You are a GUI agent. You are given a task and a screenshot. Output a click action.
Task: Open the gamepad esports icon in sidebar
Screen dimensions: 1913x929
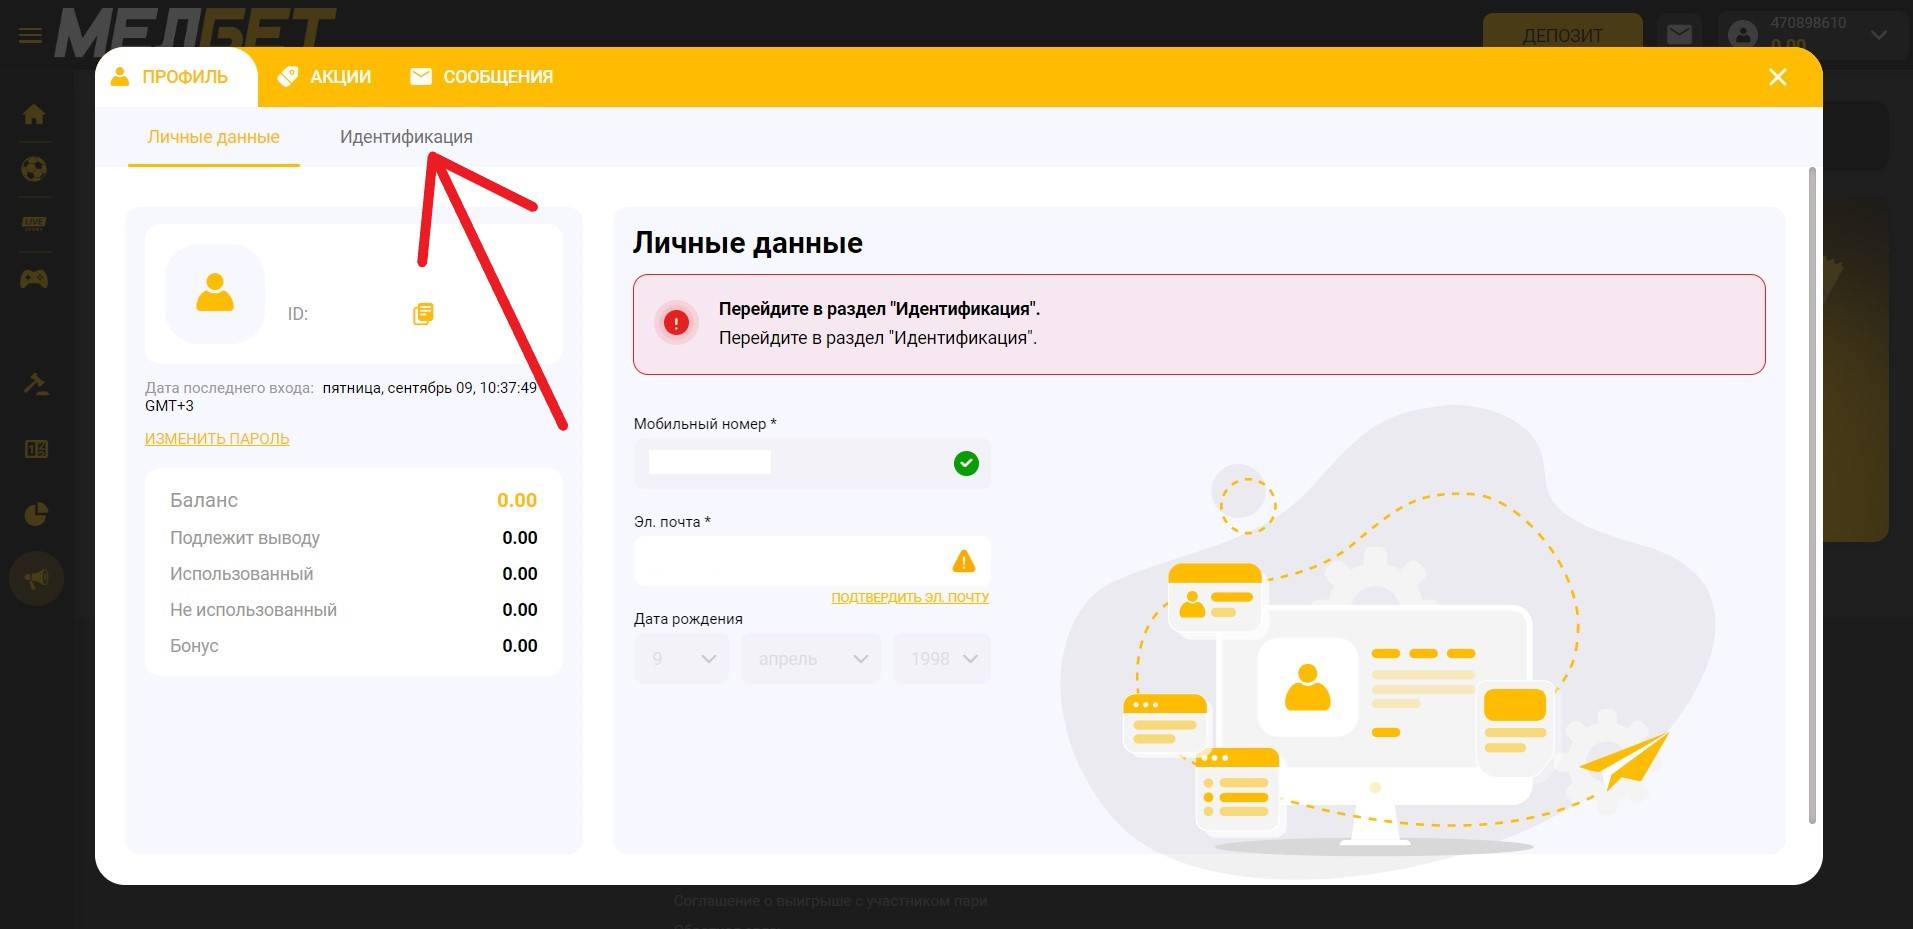tap(34, 279)
